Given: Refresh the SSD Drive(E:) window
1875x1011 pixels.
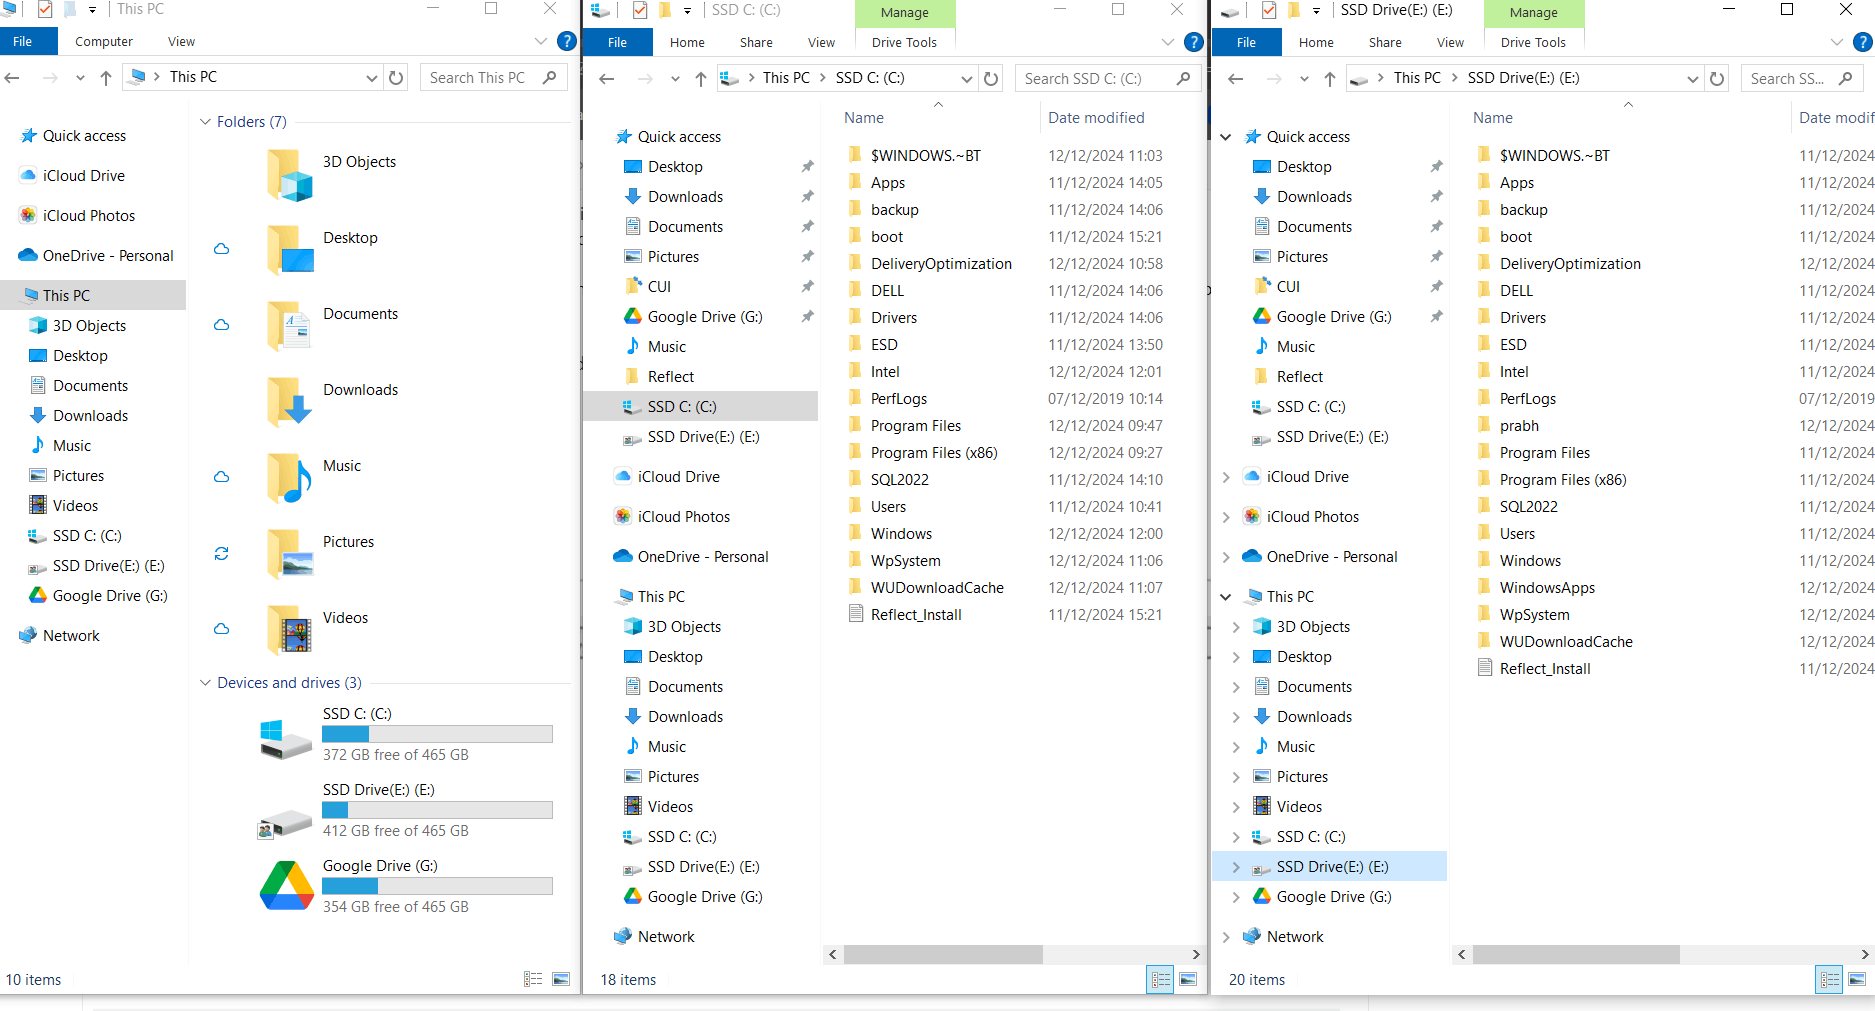Looking at the screenshot, I should point(1717,78).
